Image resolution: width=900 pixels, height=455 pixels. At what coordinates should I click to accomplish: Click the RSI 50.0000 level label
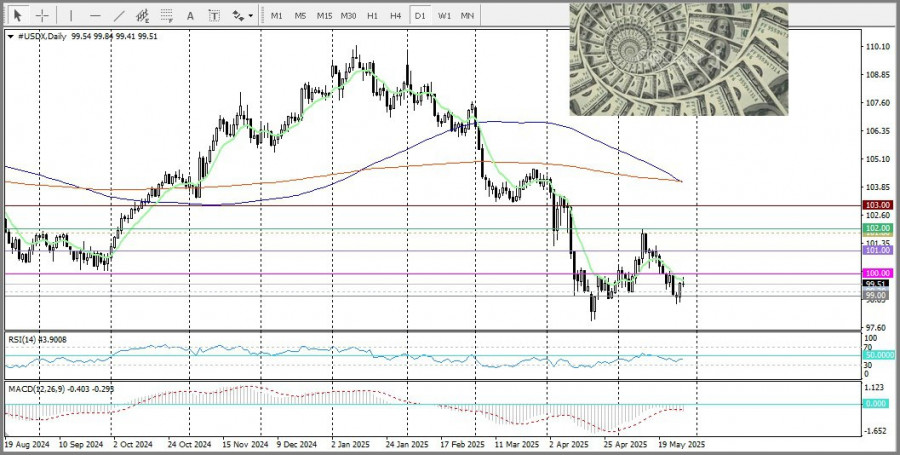878,355
